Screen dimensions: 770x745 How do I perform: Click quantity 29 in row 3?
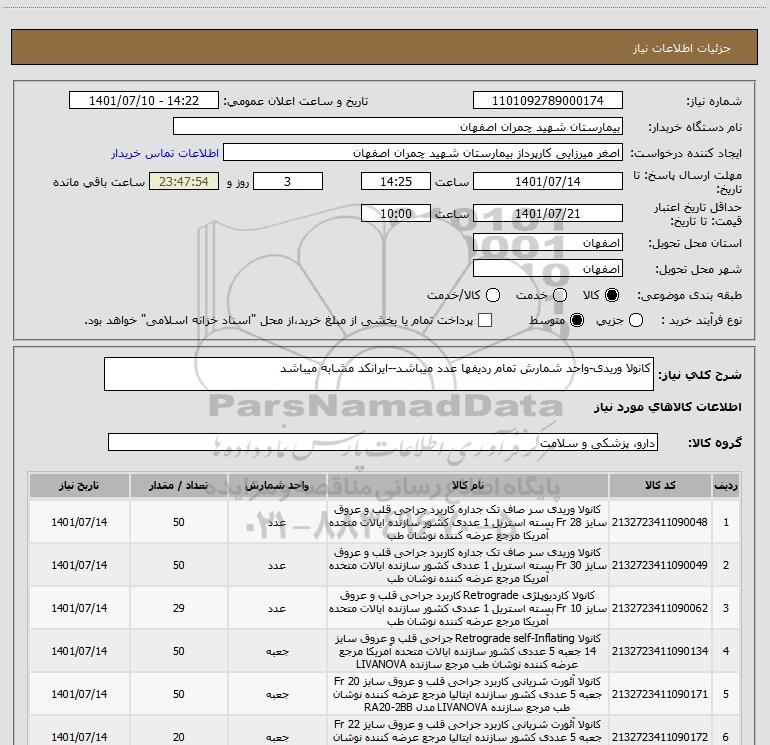[x=179, y=608]
